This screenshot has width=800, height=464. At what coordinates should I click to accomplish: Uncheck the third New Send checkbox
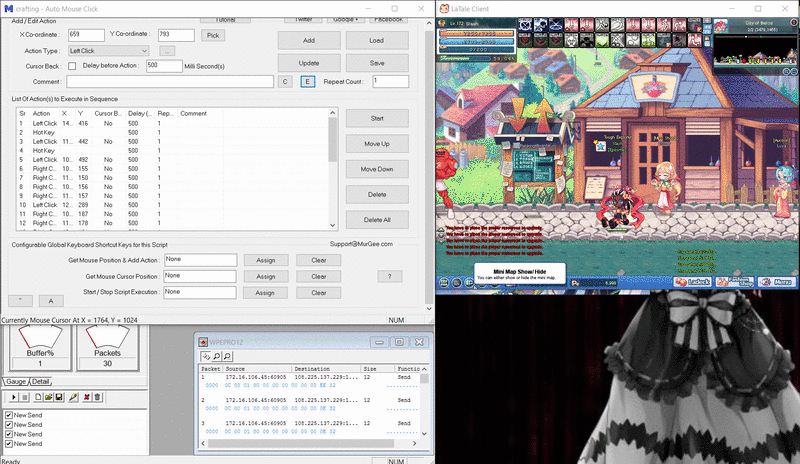coord(9,434)
